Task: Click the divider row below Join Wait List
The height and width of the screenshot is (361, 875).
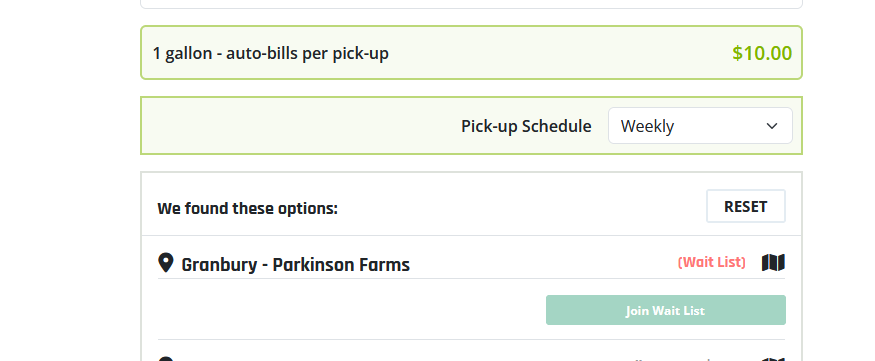Action: pos(471,339)
